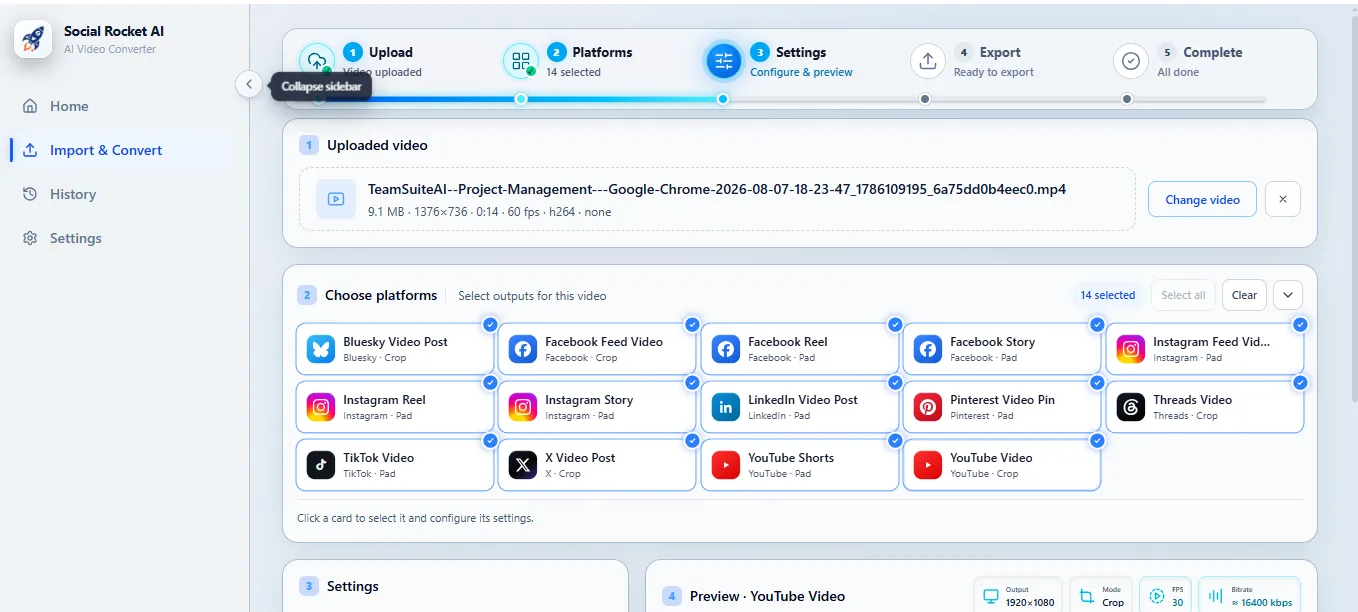This screenshot has width=1358, height=612.
Task: Click the Social Rocket AI rocket logo
Action: [x=33, y=39]
